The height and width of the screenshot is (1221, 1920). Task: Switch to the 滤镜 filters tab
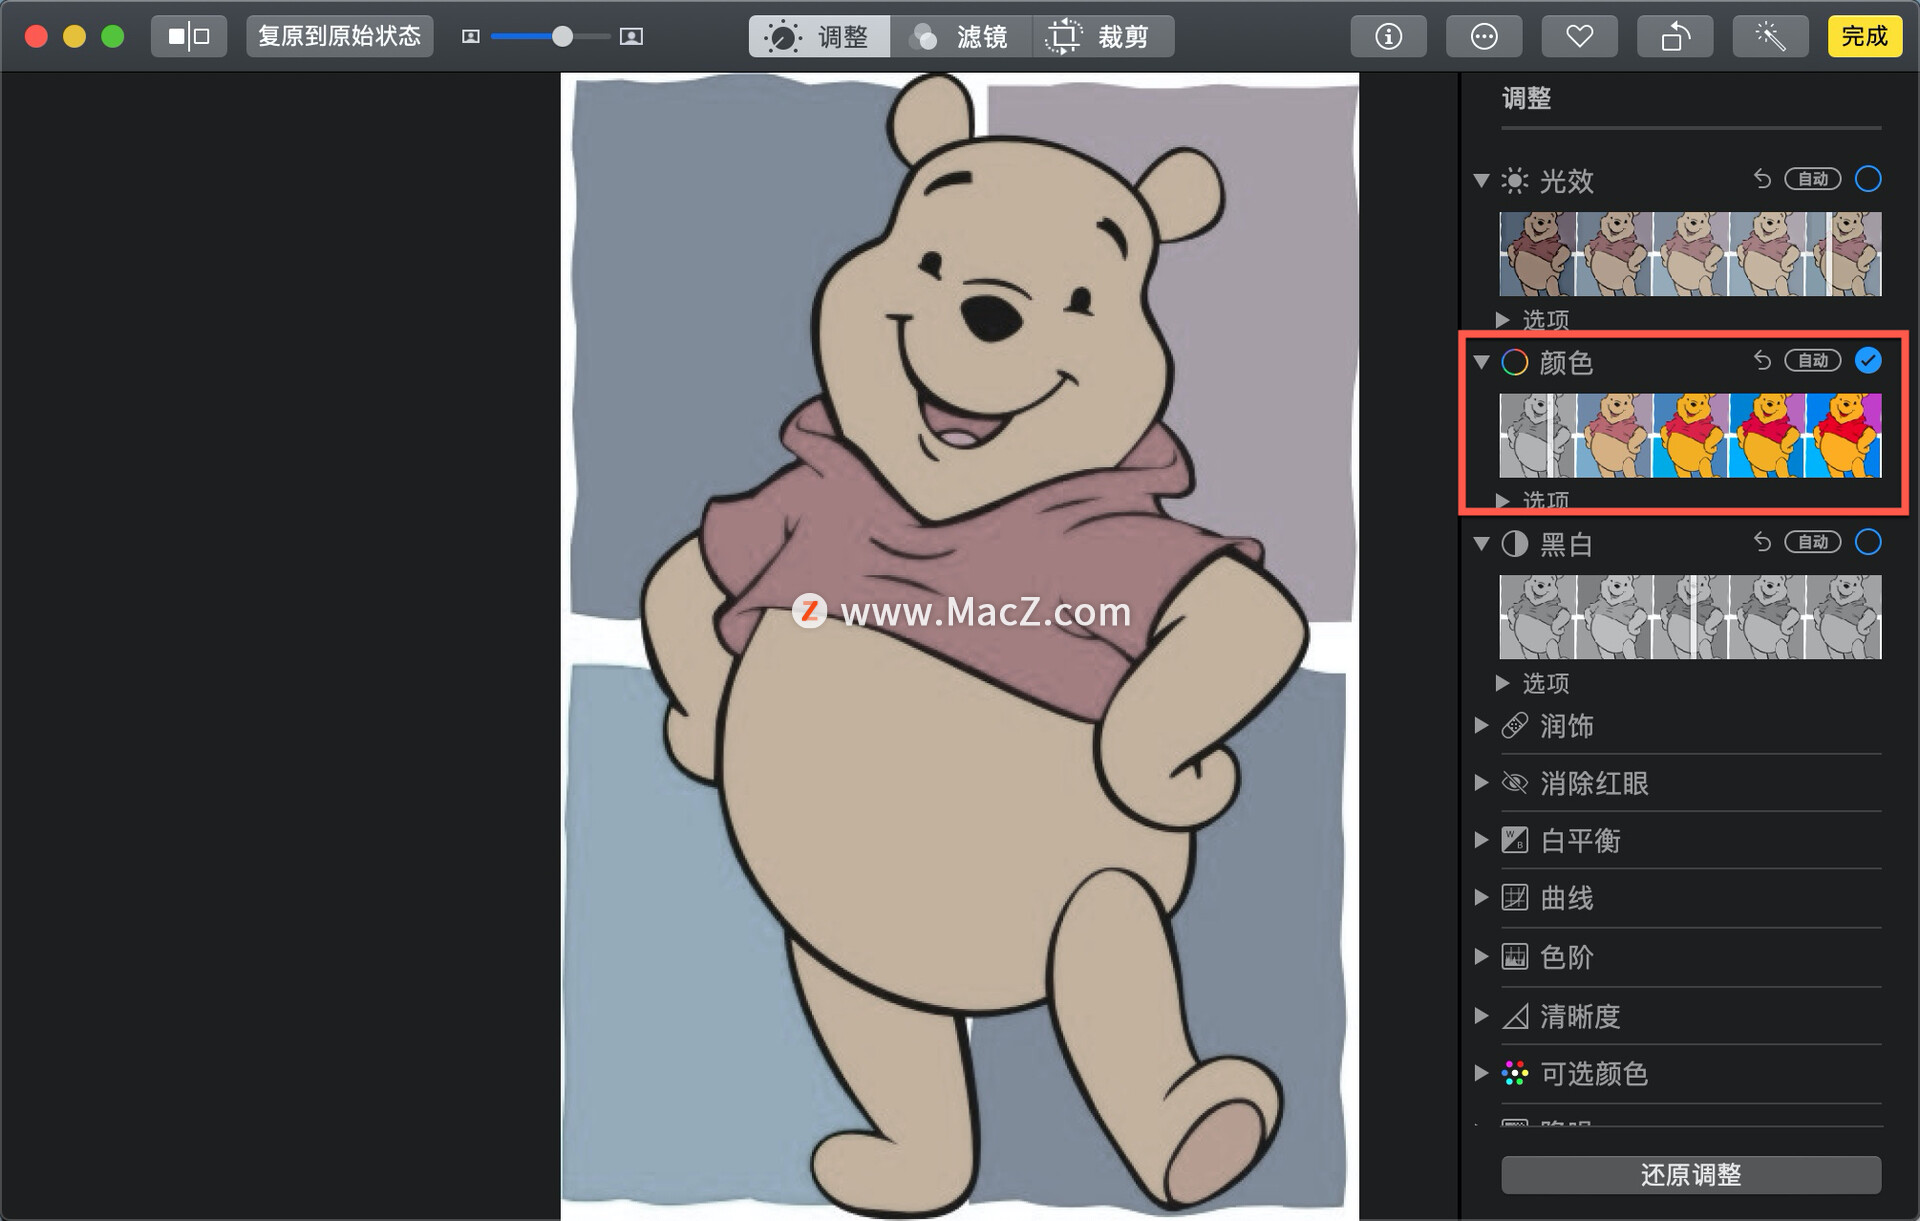click(960, 37)
